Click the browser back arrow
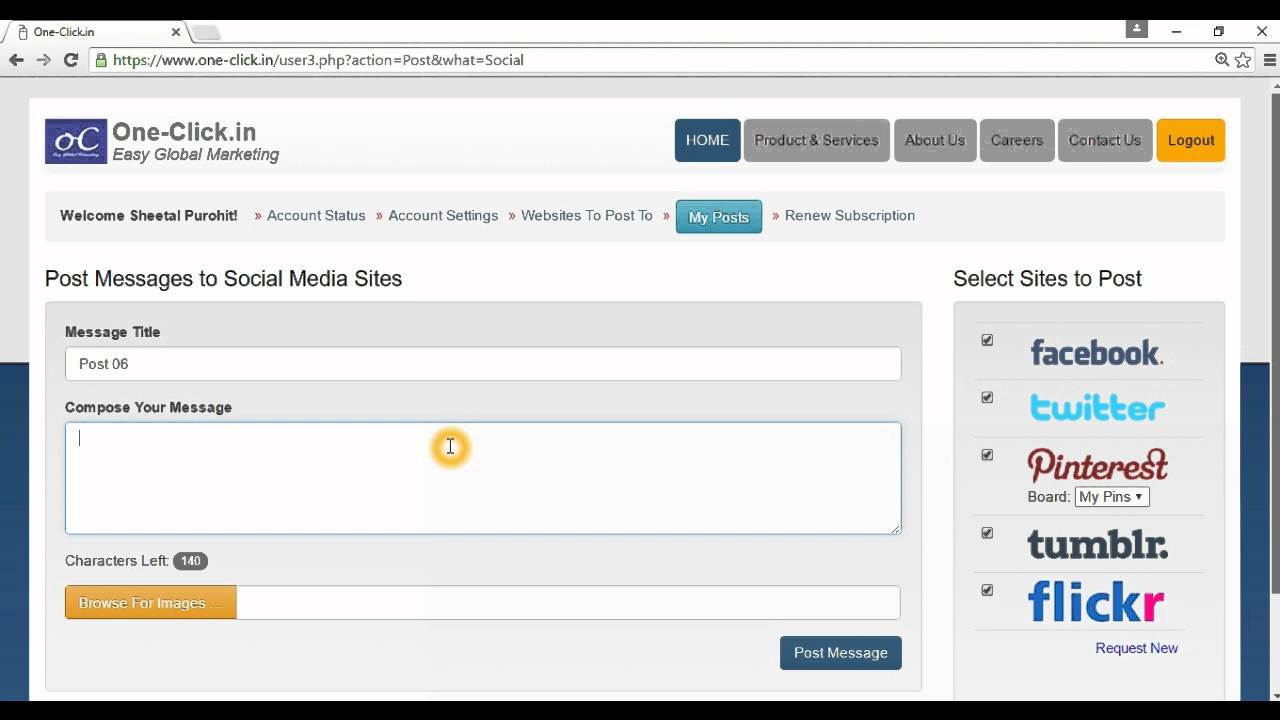Screen dimensions: 1280x720 pos(16,60)
